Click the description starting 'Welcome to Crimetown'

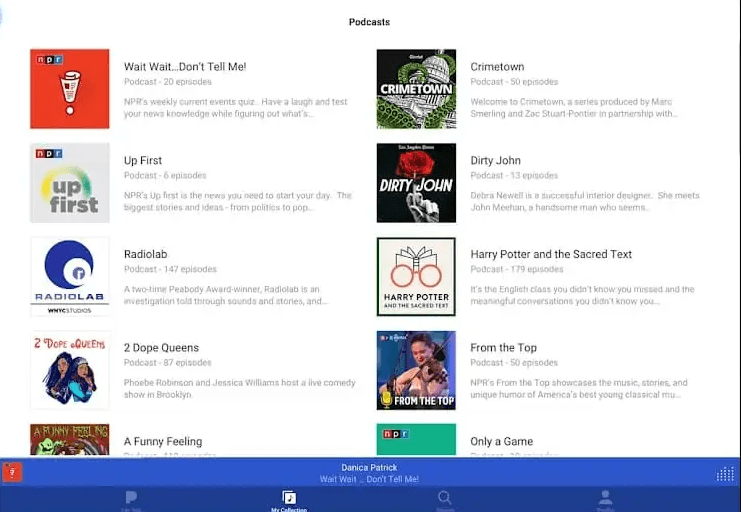tap(574, 107)
